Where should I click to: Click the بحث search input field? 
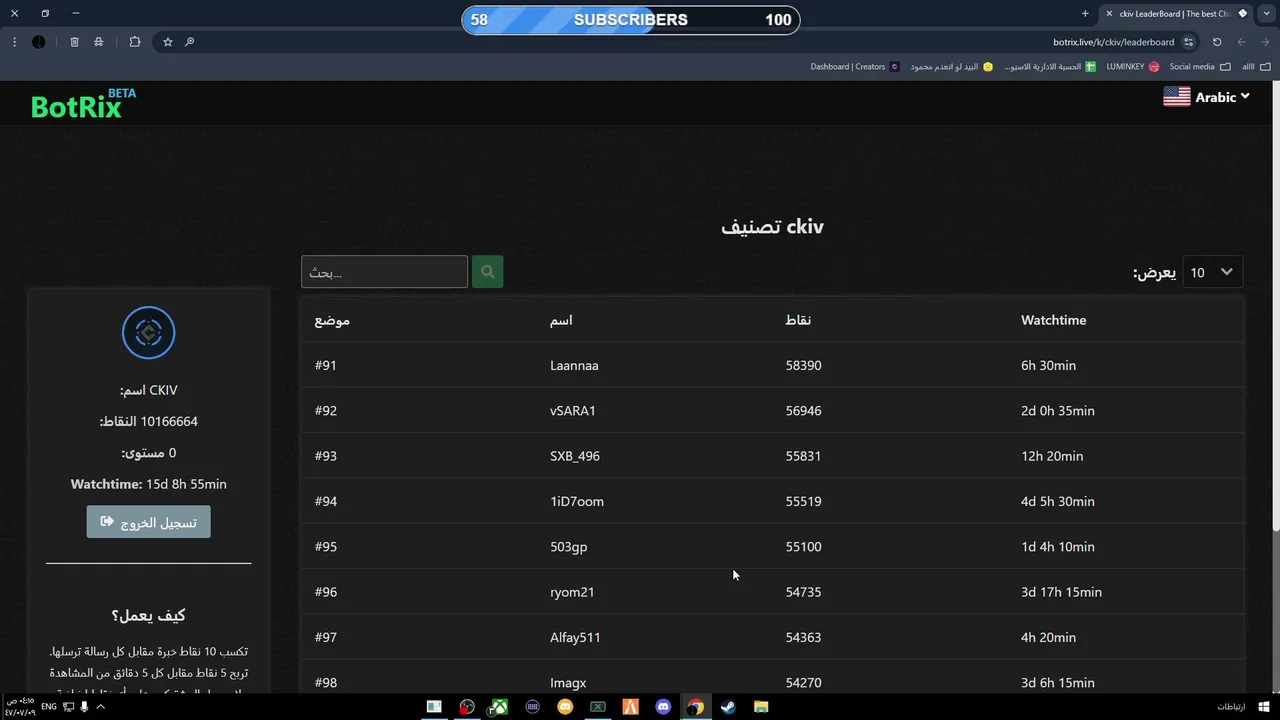coord(385,272)
